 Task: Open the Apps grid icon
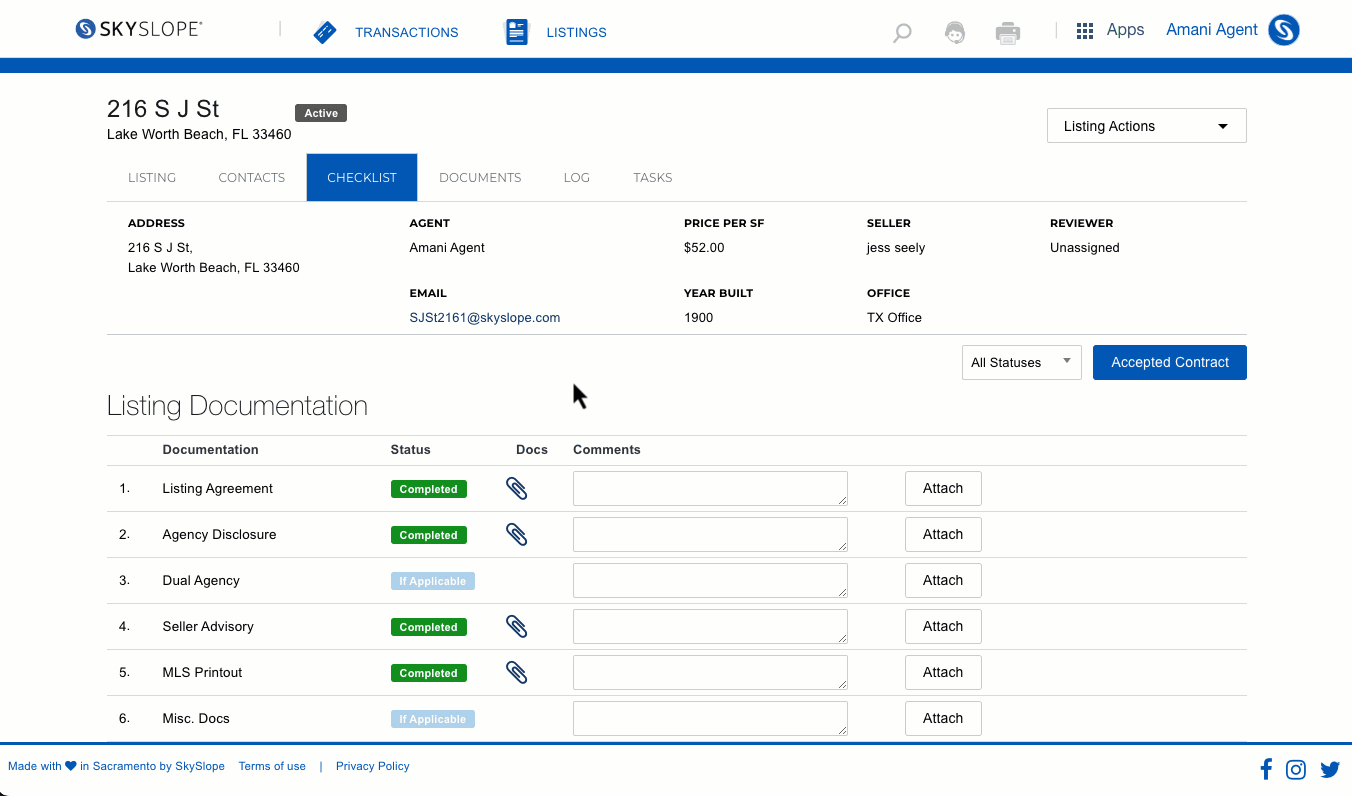[1085, 31]
